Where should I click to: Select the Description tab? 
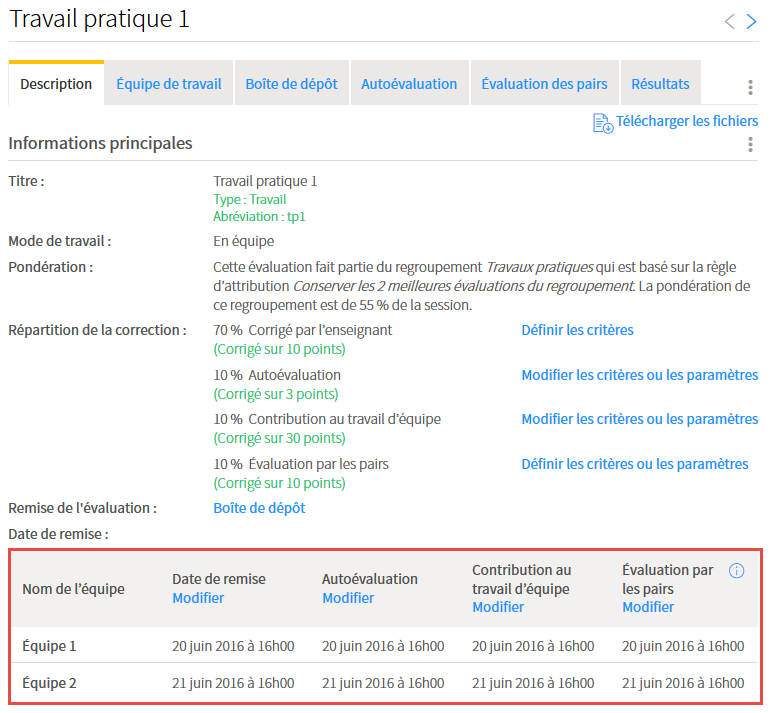[56, 84]
